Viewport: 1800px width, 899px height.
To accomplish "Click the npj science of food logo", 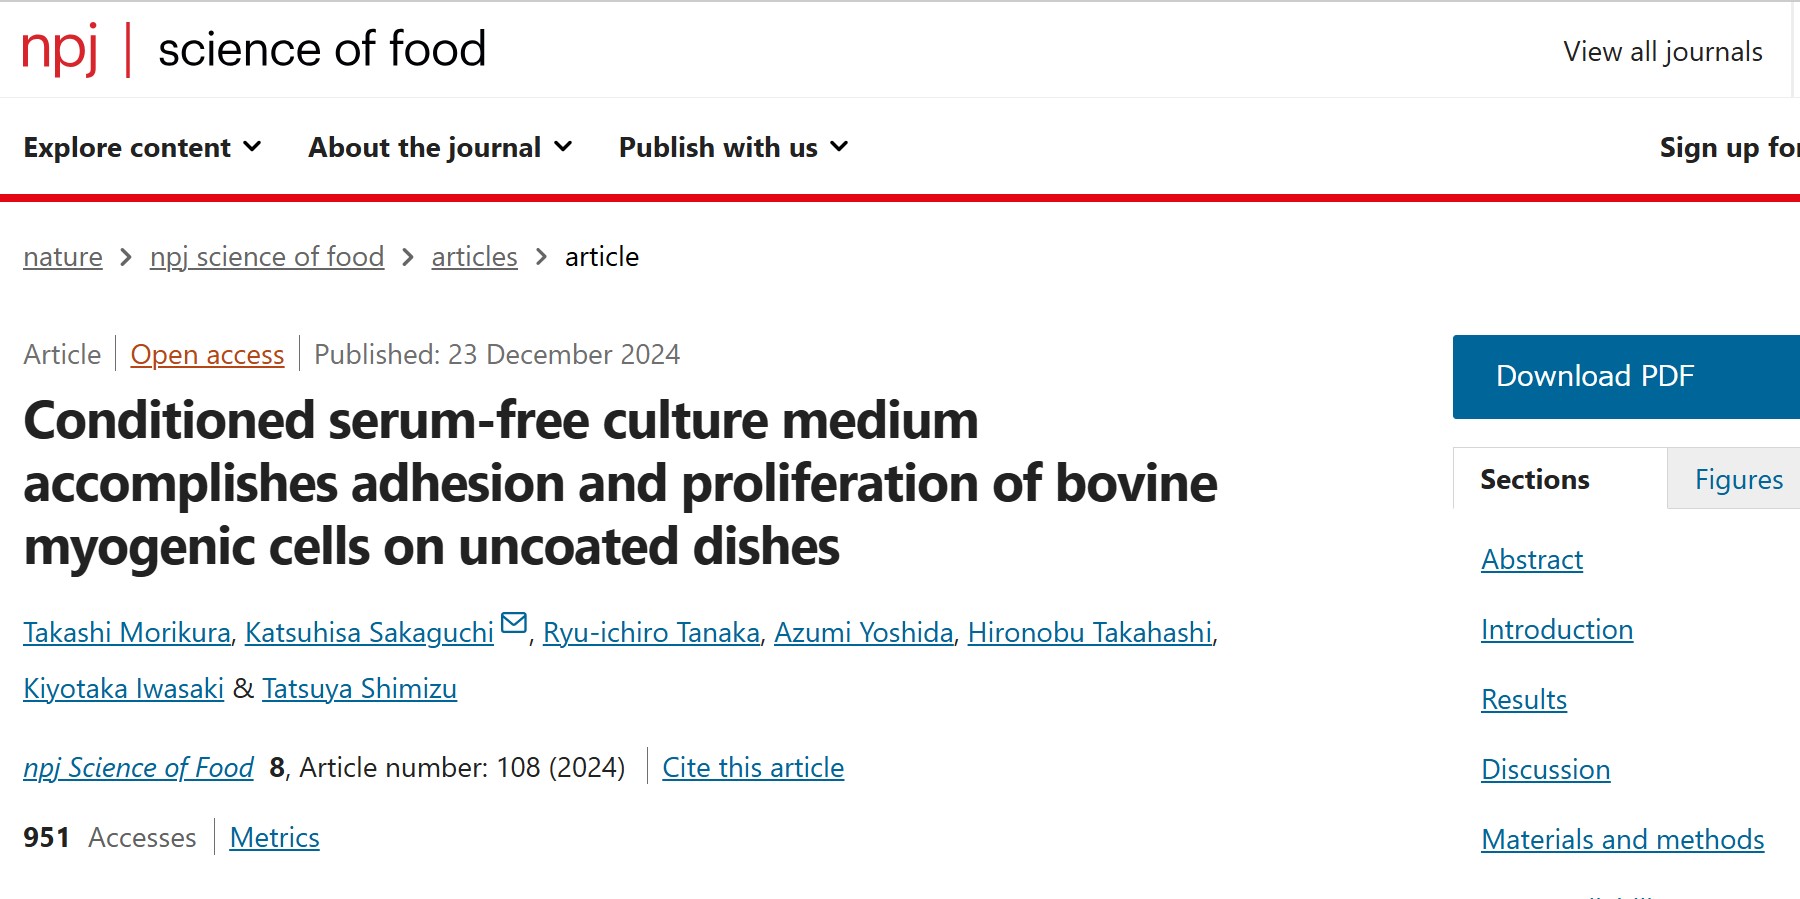I will (254, 49).
